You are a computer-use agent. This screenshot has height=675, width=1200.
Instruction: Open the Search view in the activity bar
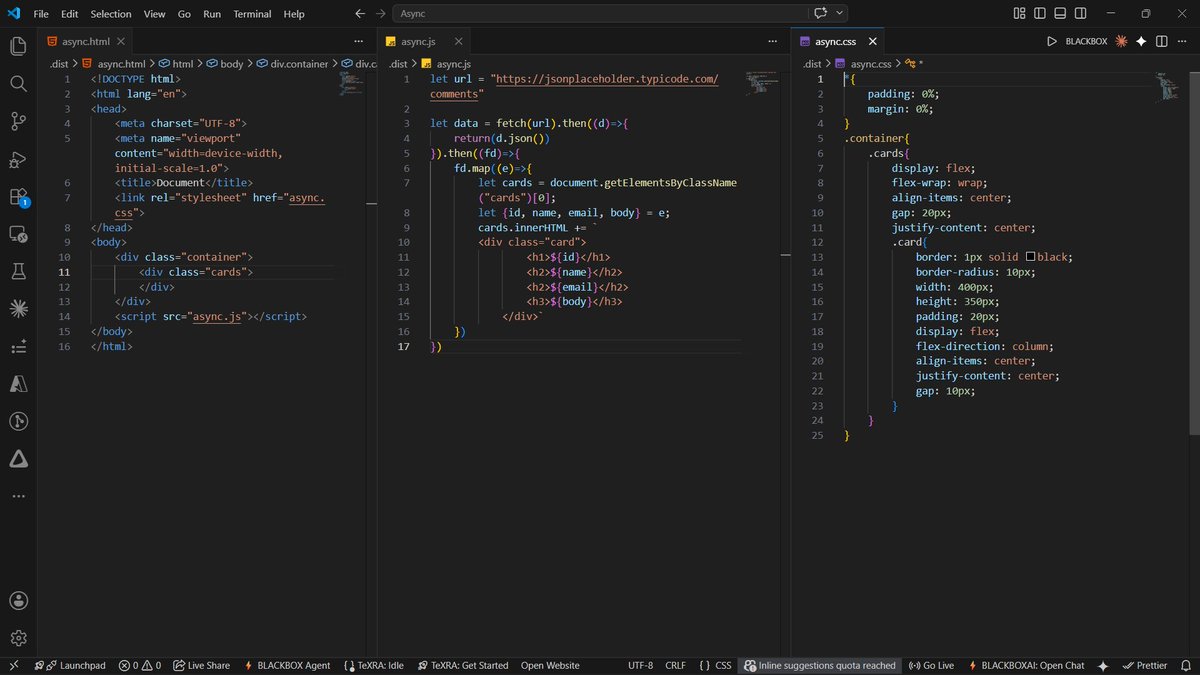[18, 84]
